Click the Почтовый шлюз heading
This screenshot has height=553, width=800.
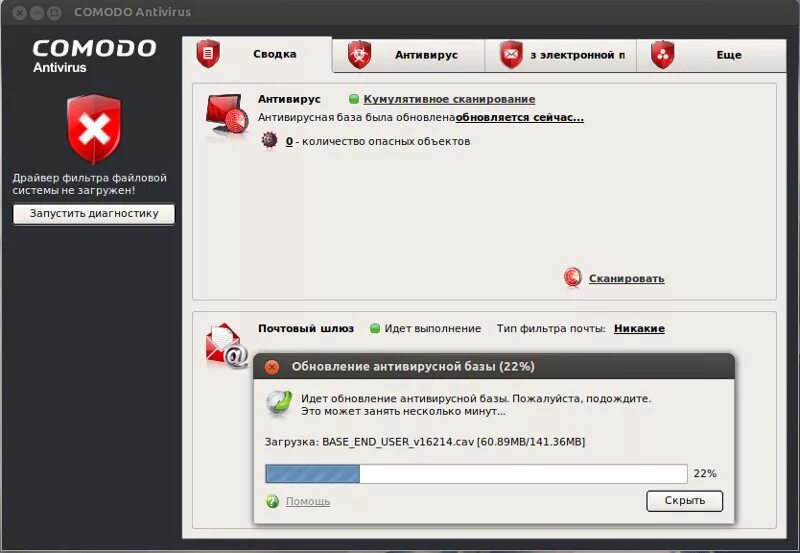click(306, 329)
